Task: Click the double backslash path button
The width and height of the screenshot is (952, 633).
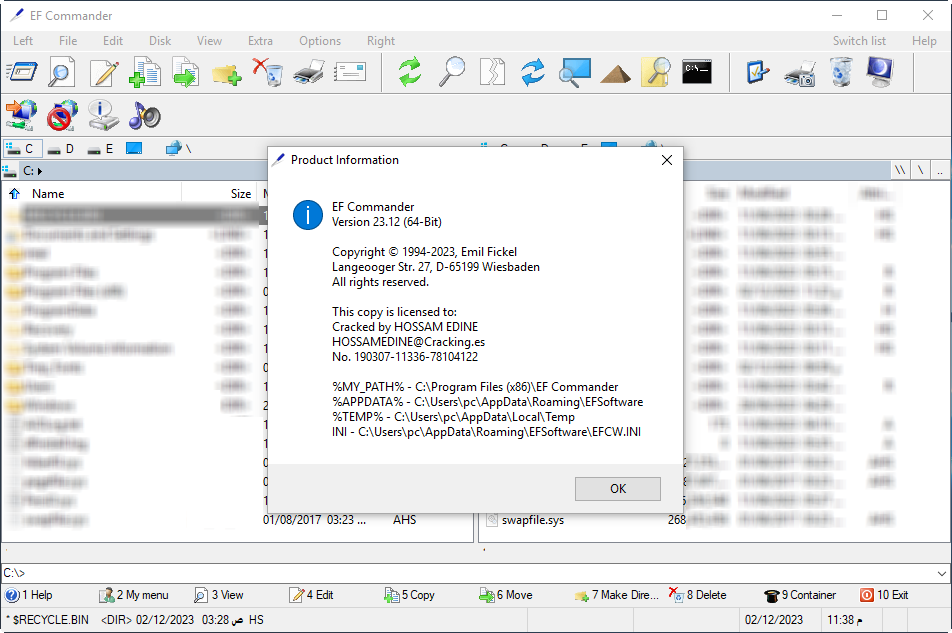Action: click(x=900, y=171)
